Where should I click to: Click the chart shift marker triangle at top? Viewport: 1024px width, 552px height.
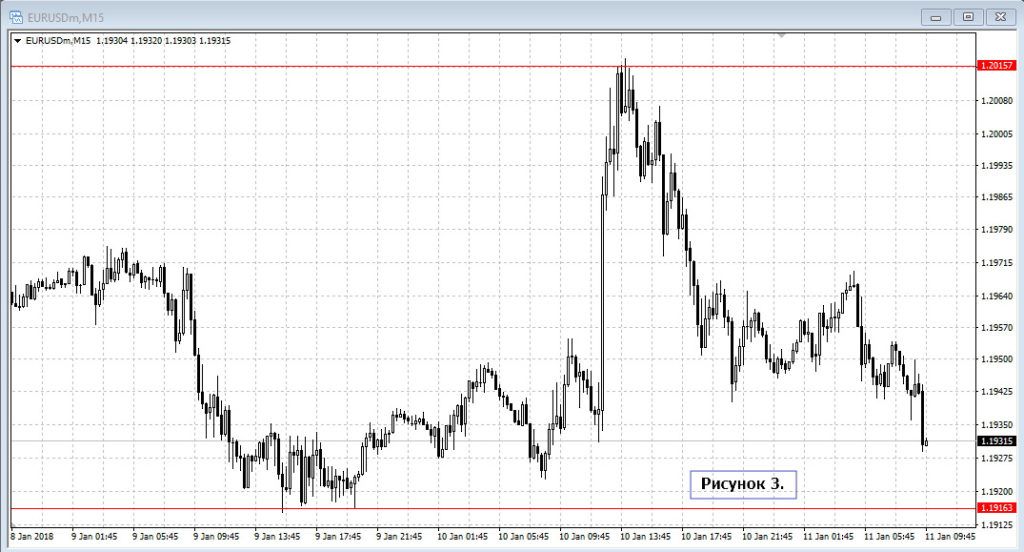pos(783,35)
